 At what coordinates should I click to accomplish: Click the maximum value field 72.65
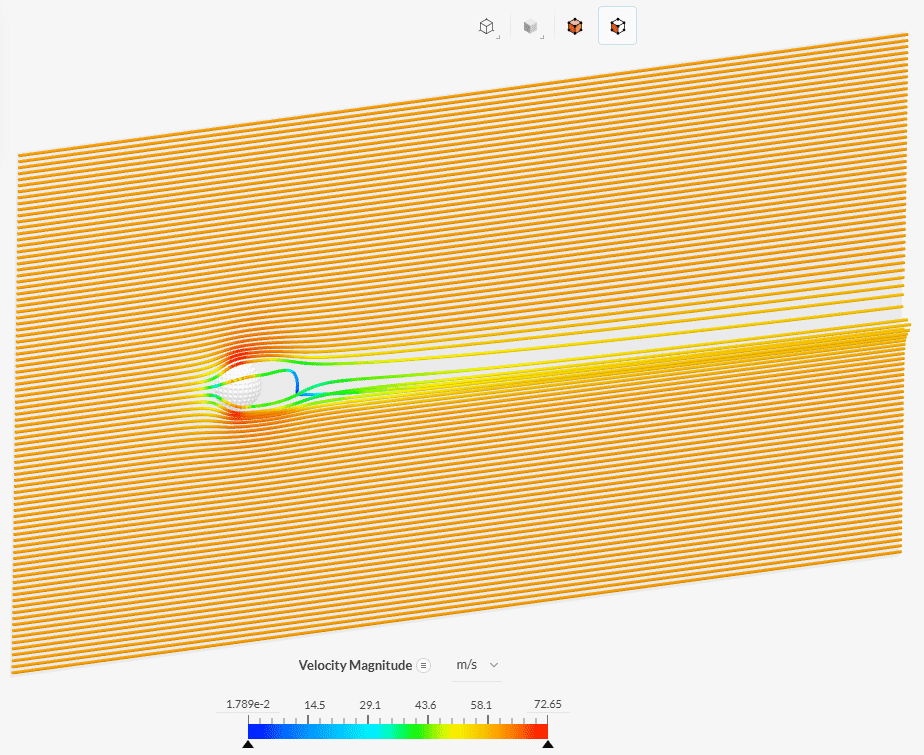point(547,704)
